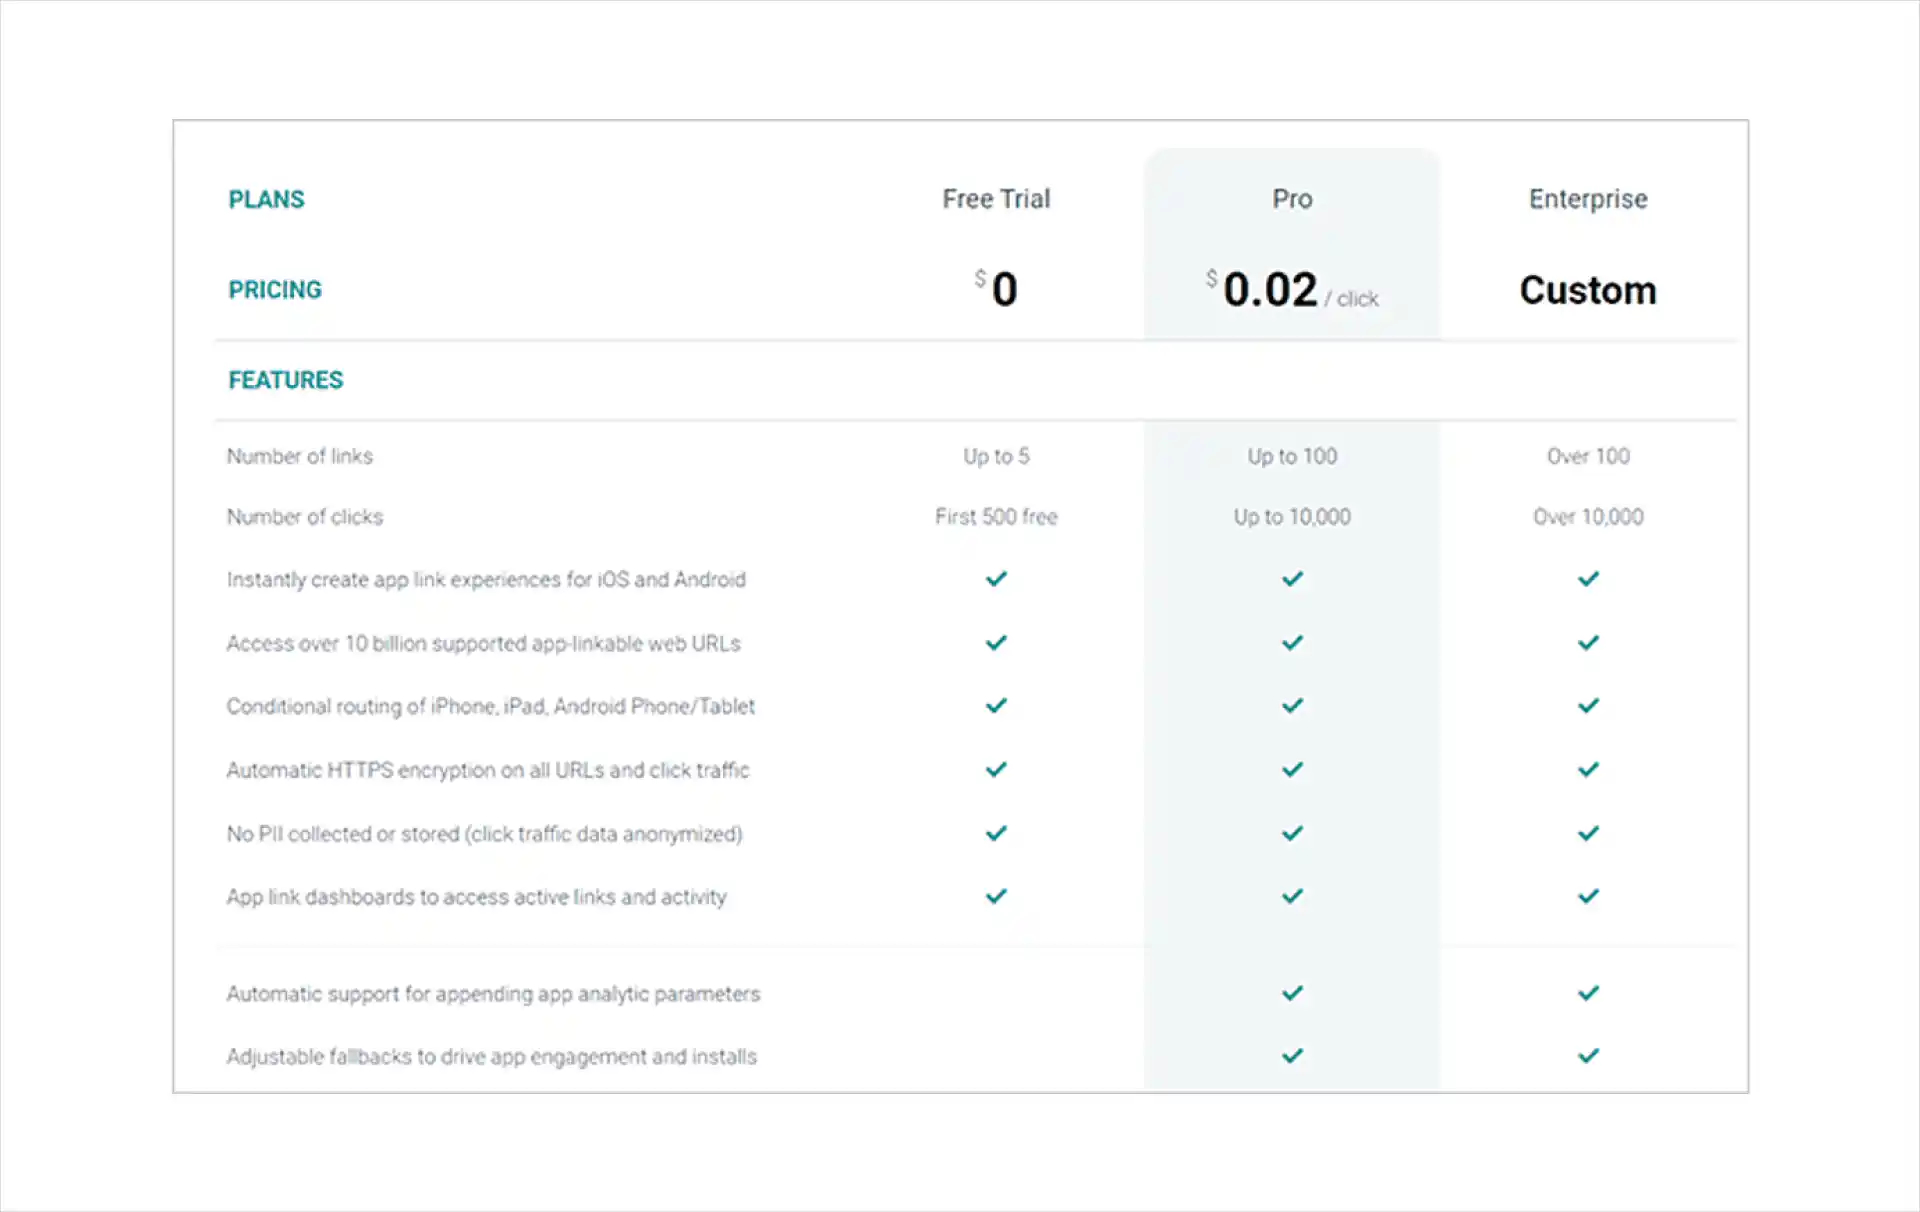Click 'First 500 free' clicks value

996,517
